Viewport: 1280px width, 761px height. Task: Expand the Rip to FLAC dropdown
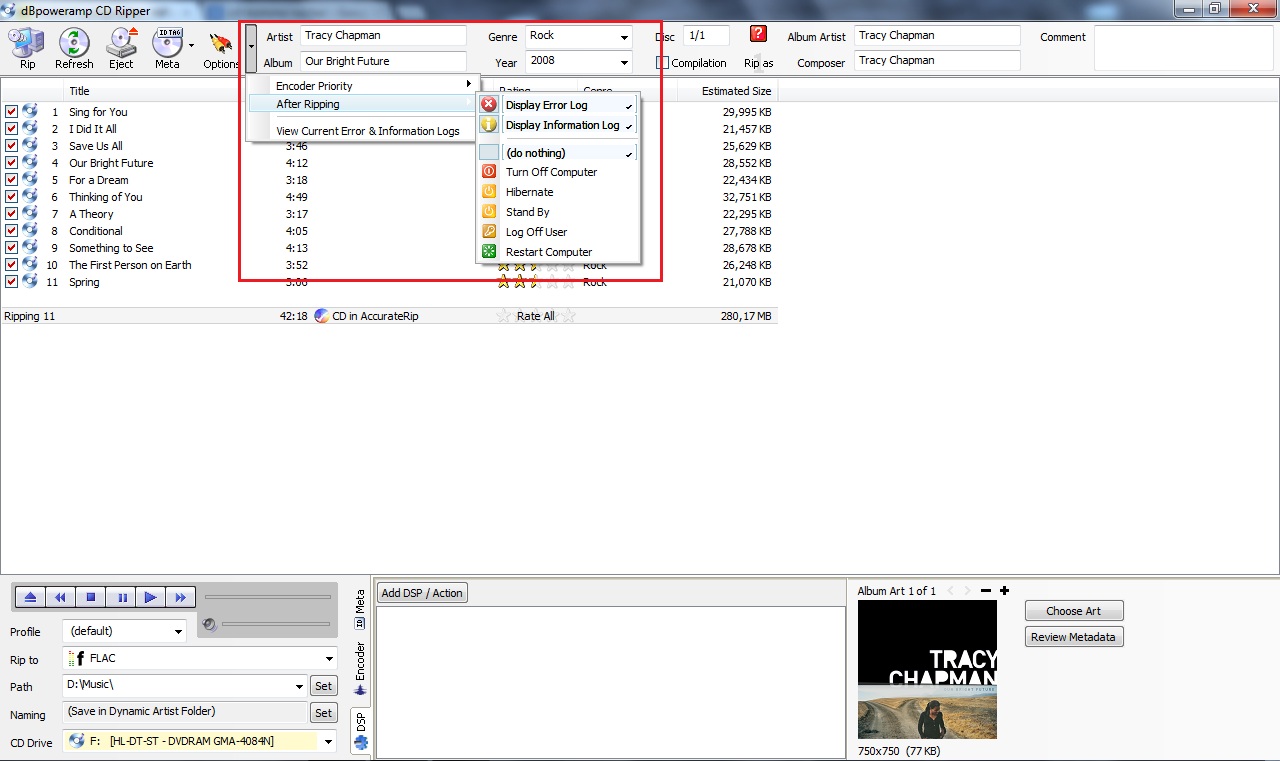[x=329, y=658]
